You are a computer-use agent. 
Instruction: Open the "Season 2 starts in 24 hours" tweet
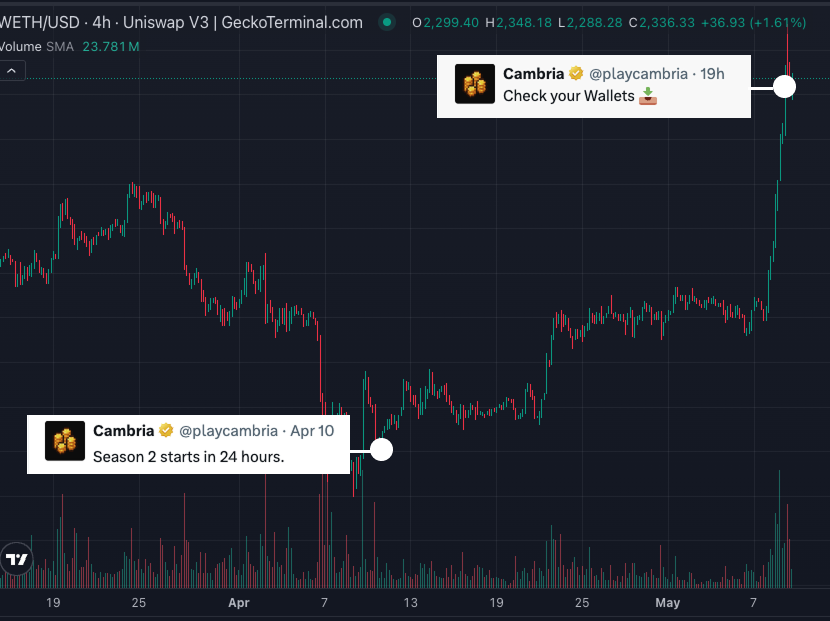pos(188,445)
